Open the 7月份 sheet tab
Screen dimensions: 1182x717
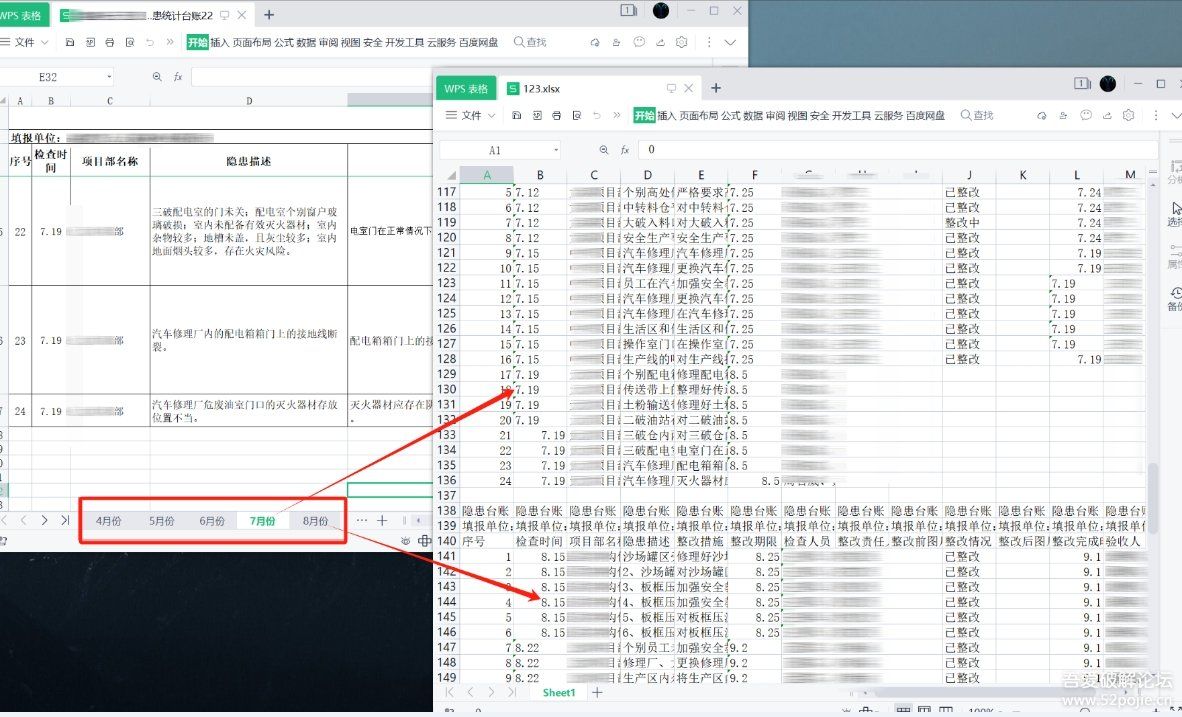pyautogui.click(x=262, y=521)
